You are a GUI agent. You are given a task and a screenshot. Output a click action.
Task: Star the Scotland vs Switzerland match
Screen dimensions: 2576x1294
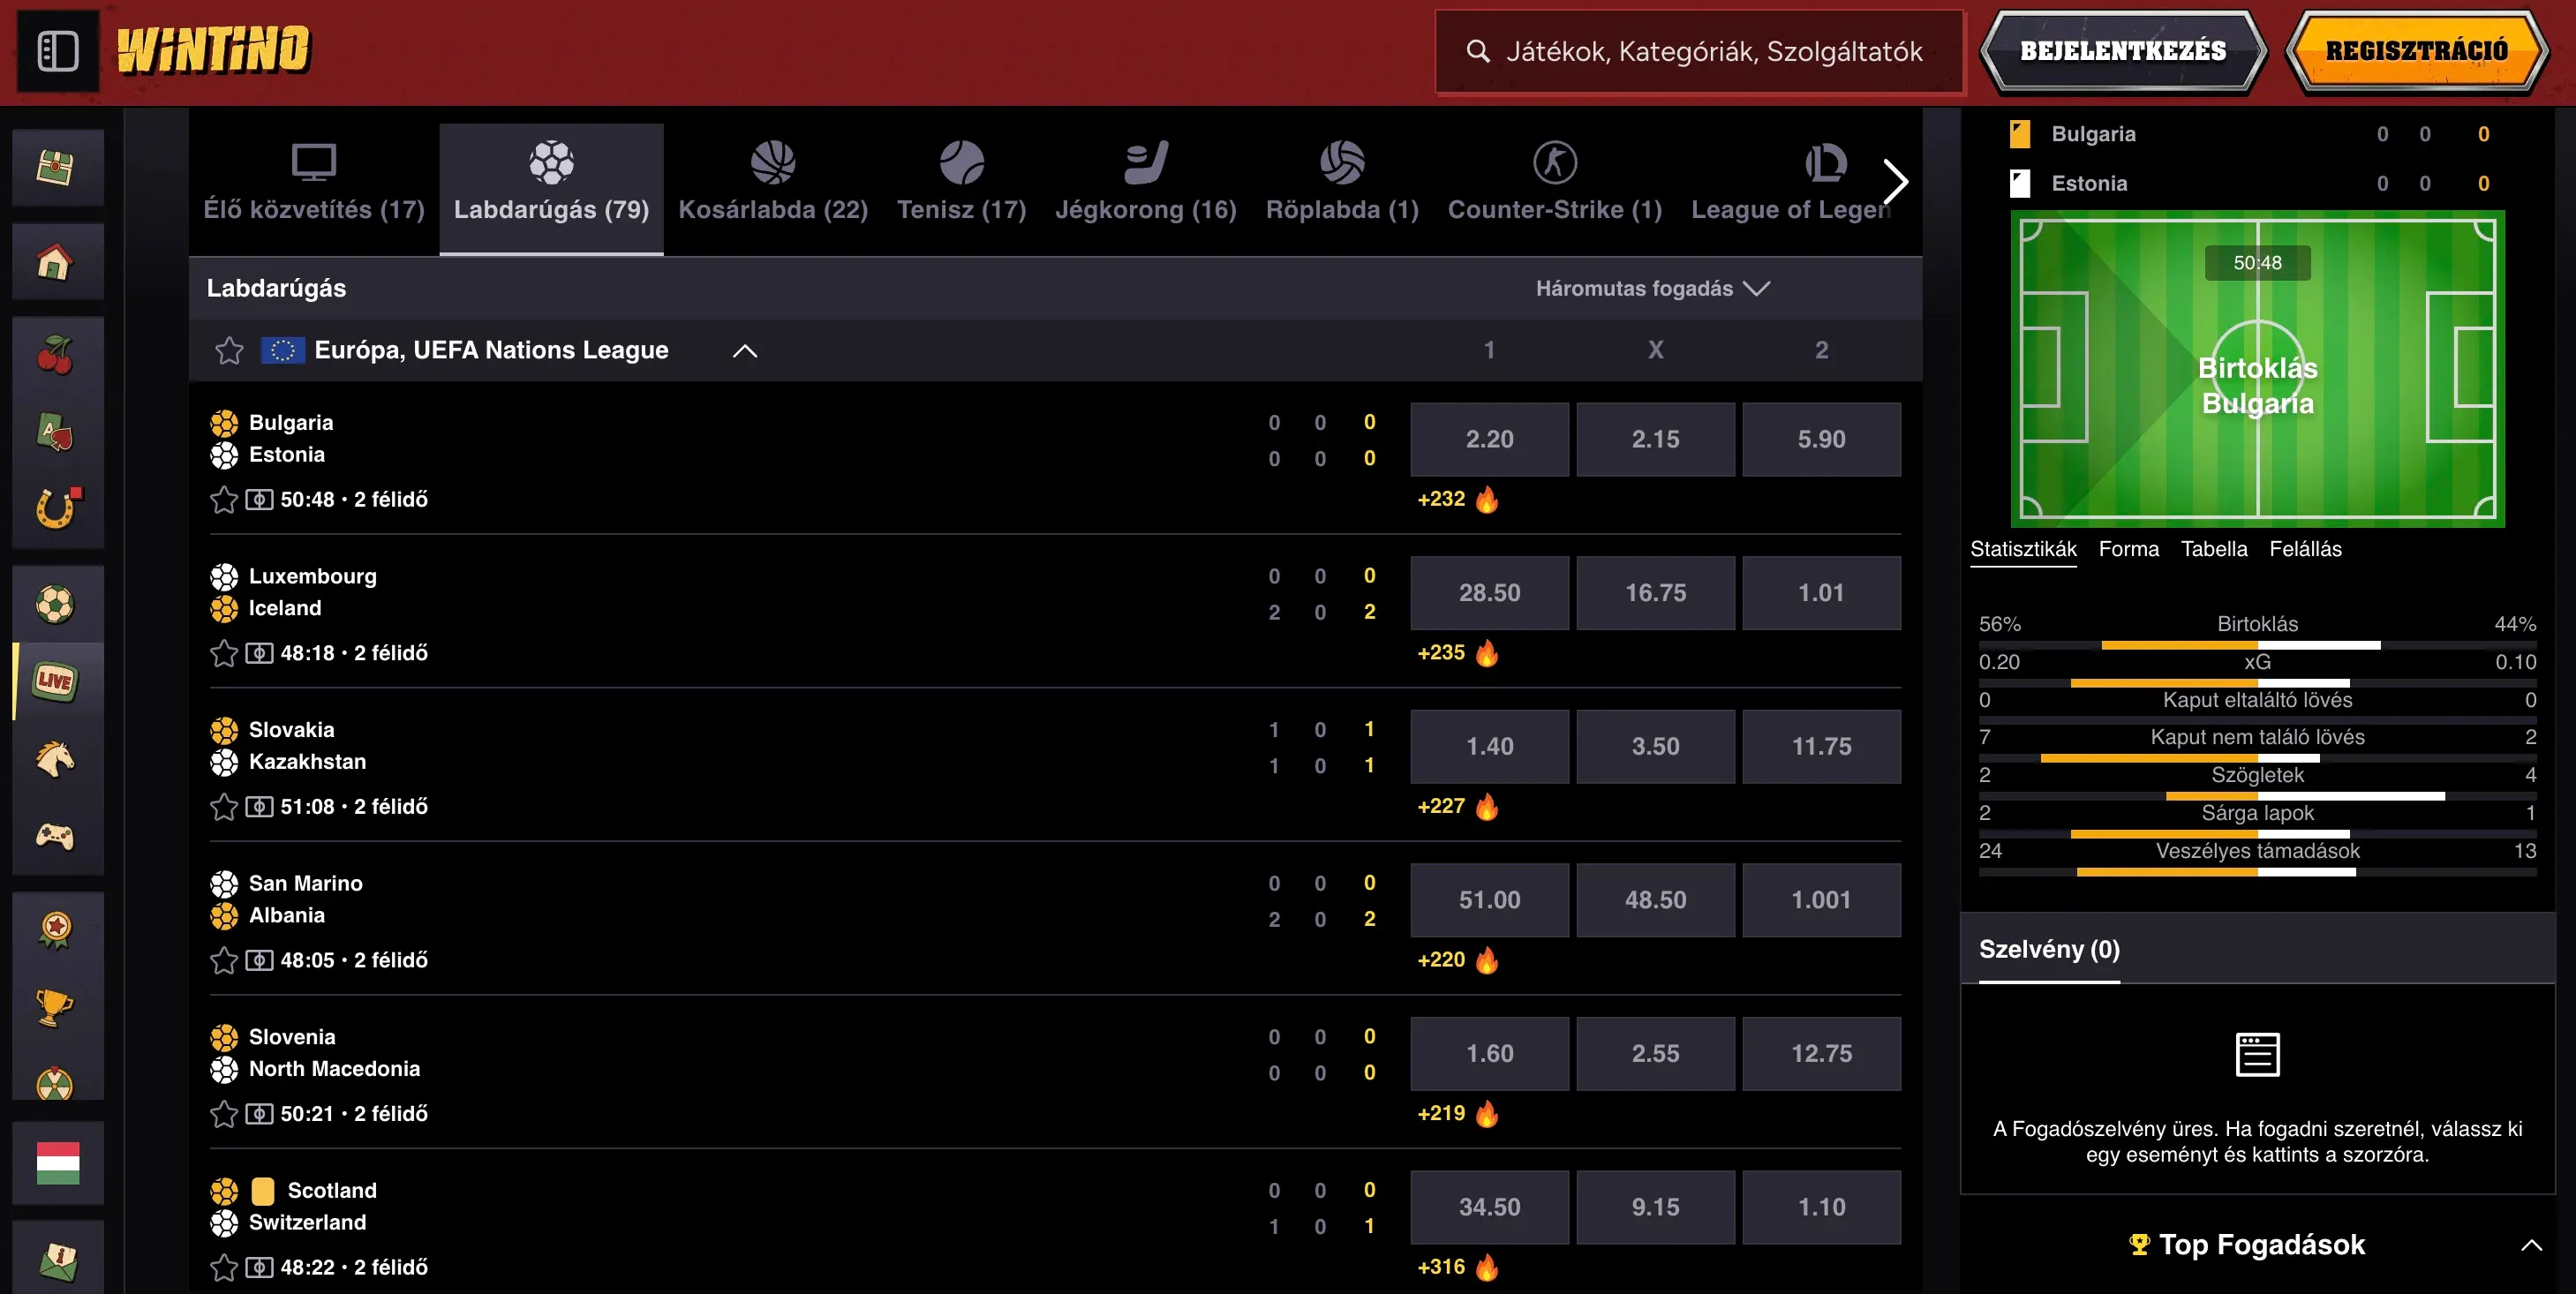click(x=224, y=1268)
